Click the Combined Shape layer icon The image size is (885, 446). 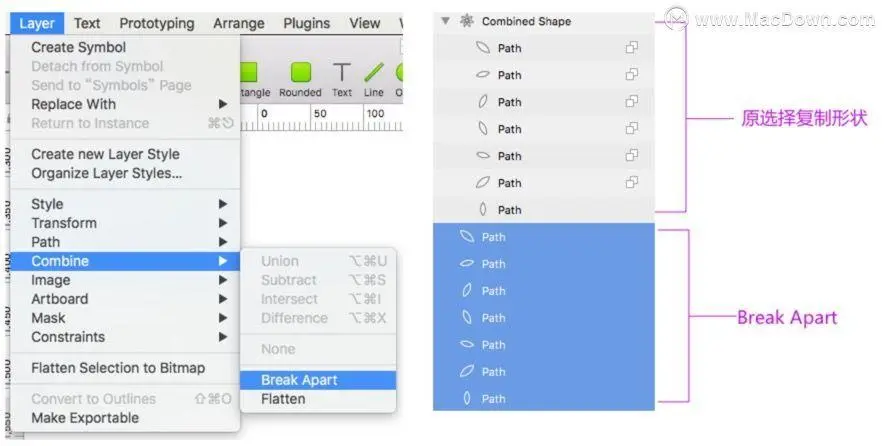tap(465, 21)
